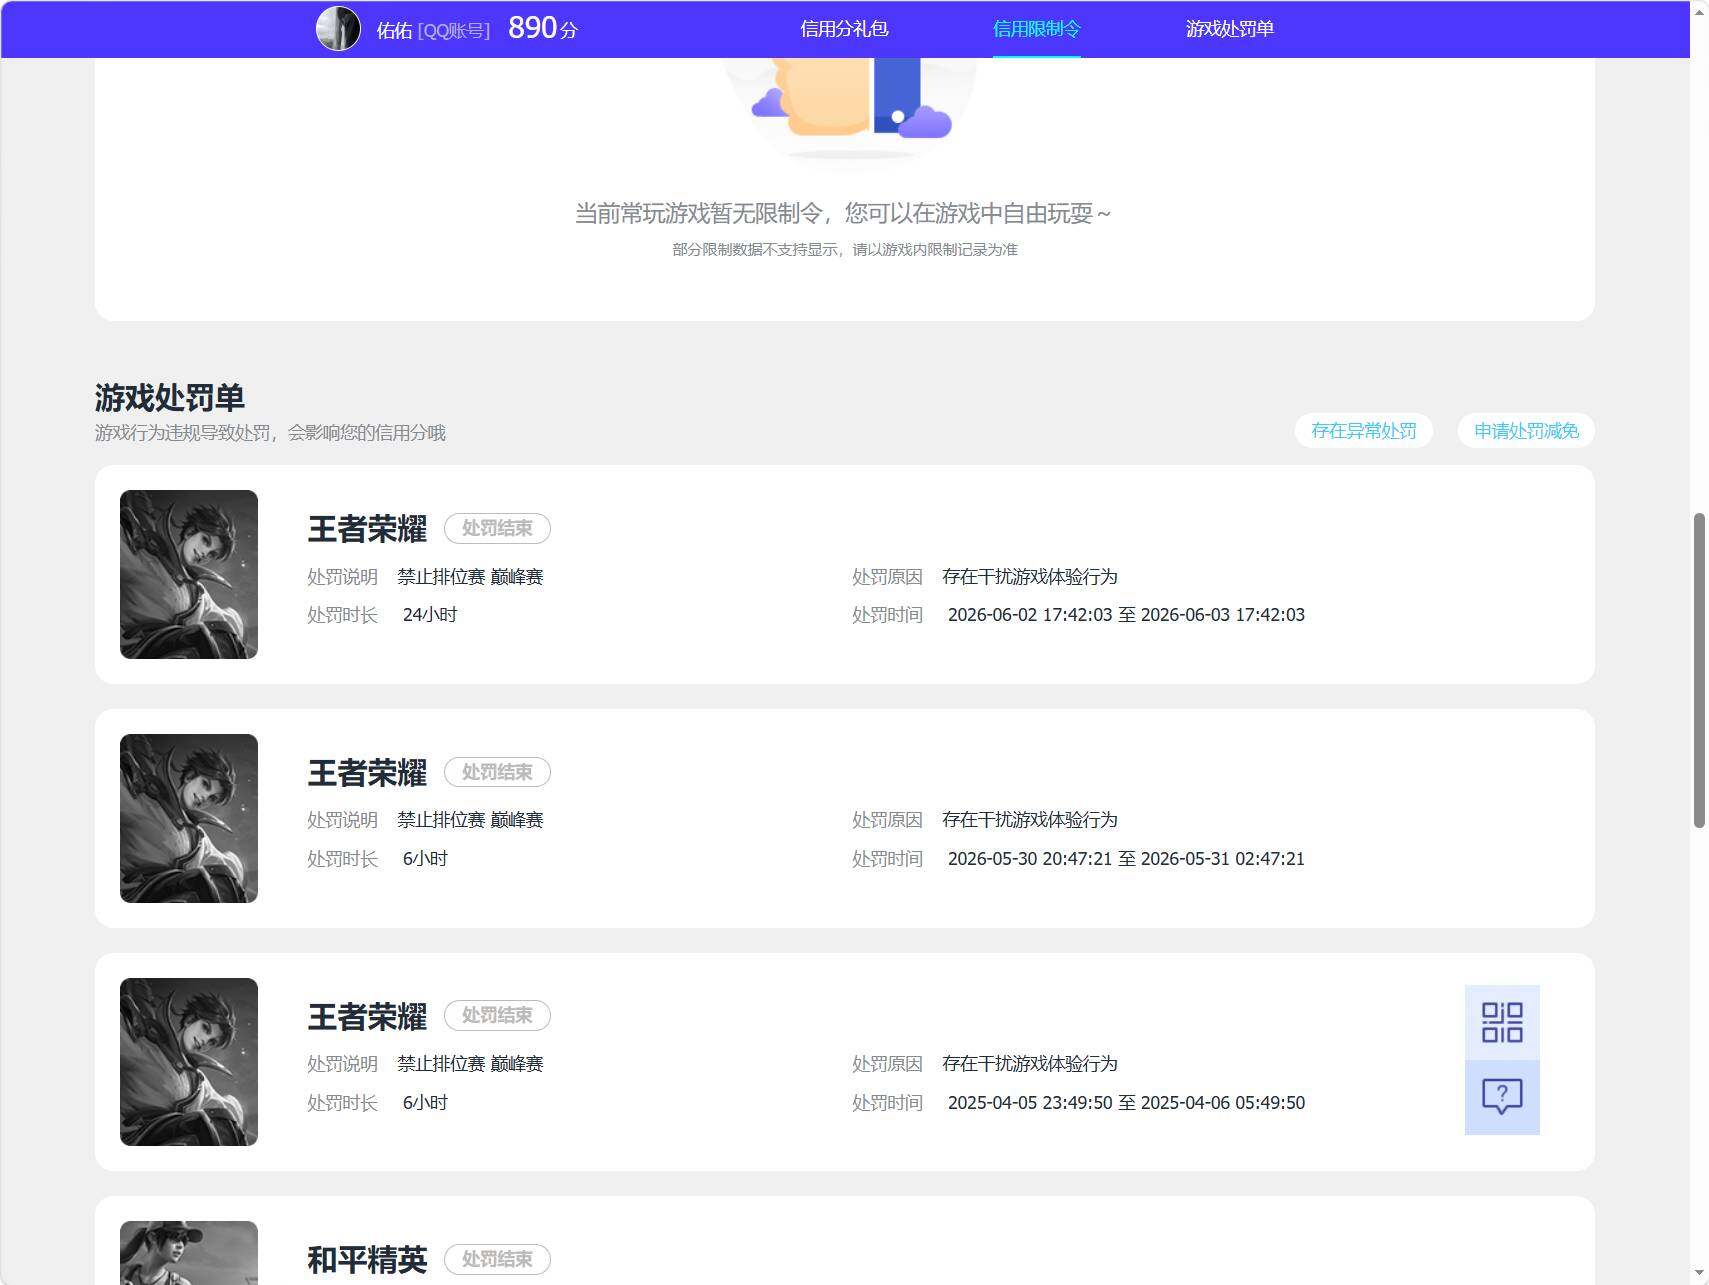This screenshot has height=1285, width=1709.
Task: Open thumbnail of 2025-04-05 王者荣耀 penalty
Action: coord(189,1062)
